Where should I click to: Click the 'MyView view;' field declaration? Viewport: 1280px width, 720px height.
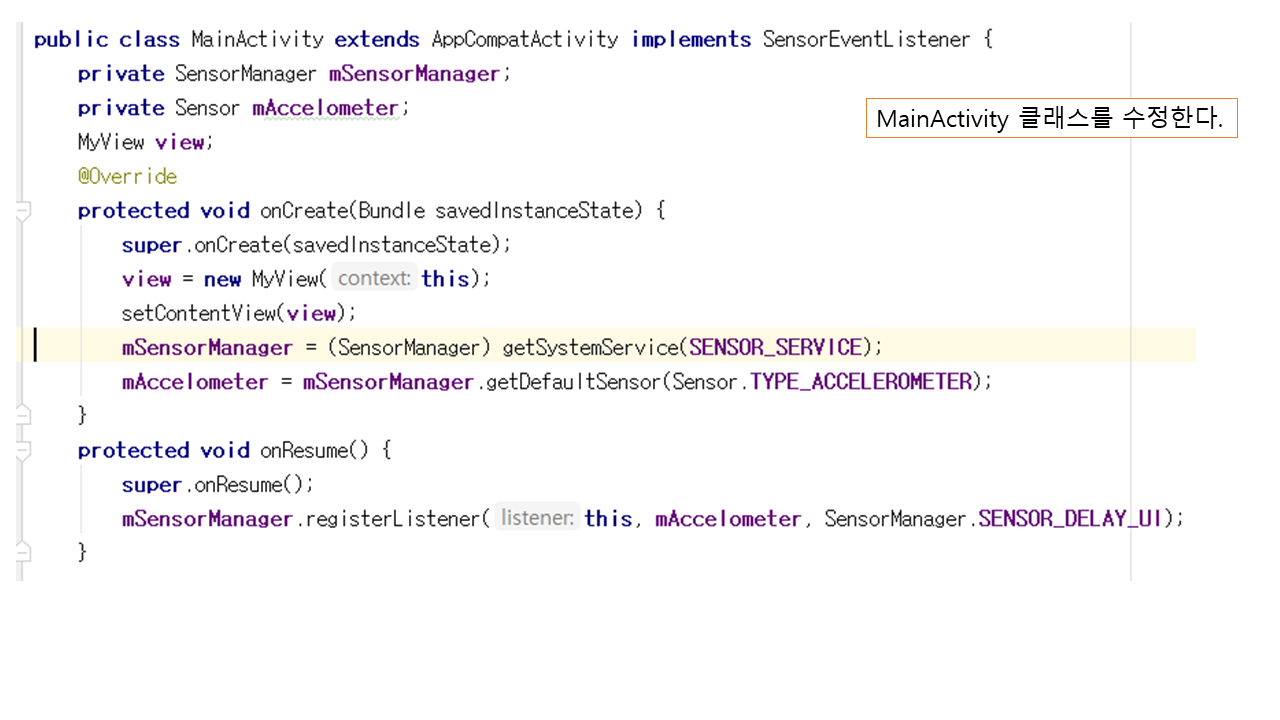coord(145,142)
